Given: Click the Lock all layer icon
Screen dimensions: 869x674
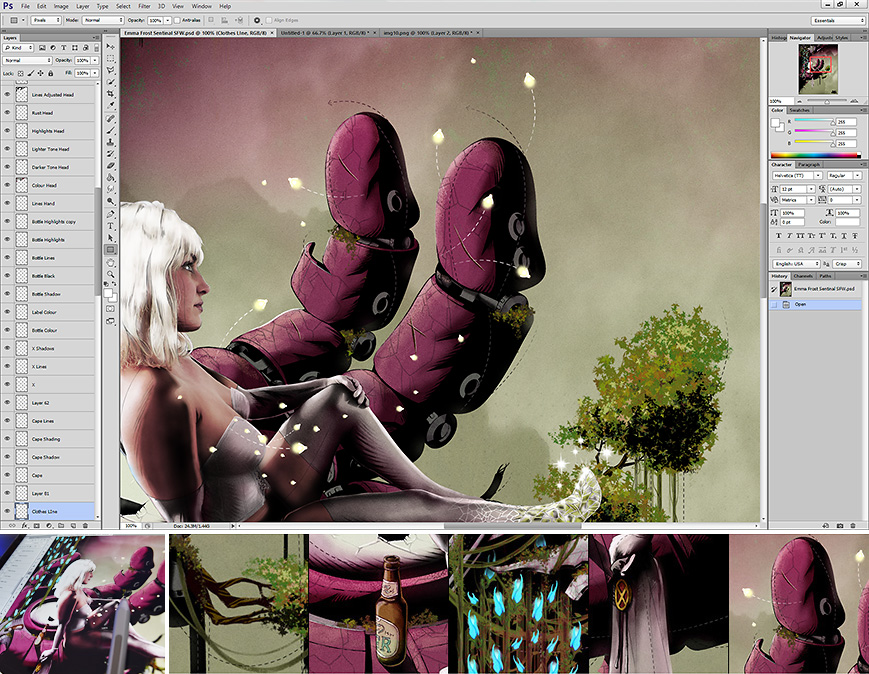Looking at the screenshot, I should (x=50, y=73).
